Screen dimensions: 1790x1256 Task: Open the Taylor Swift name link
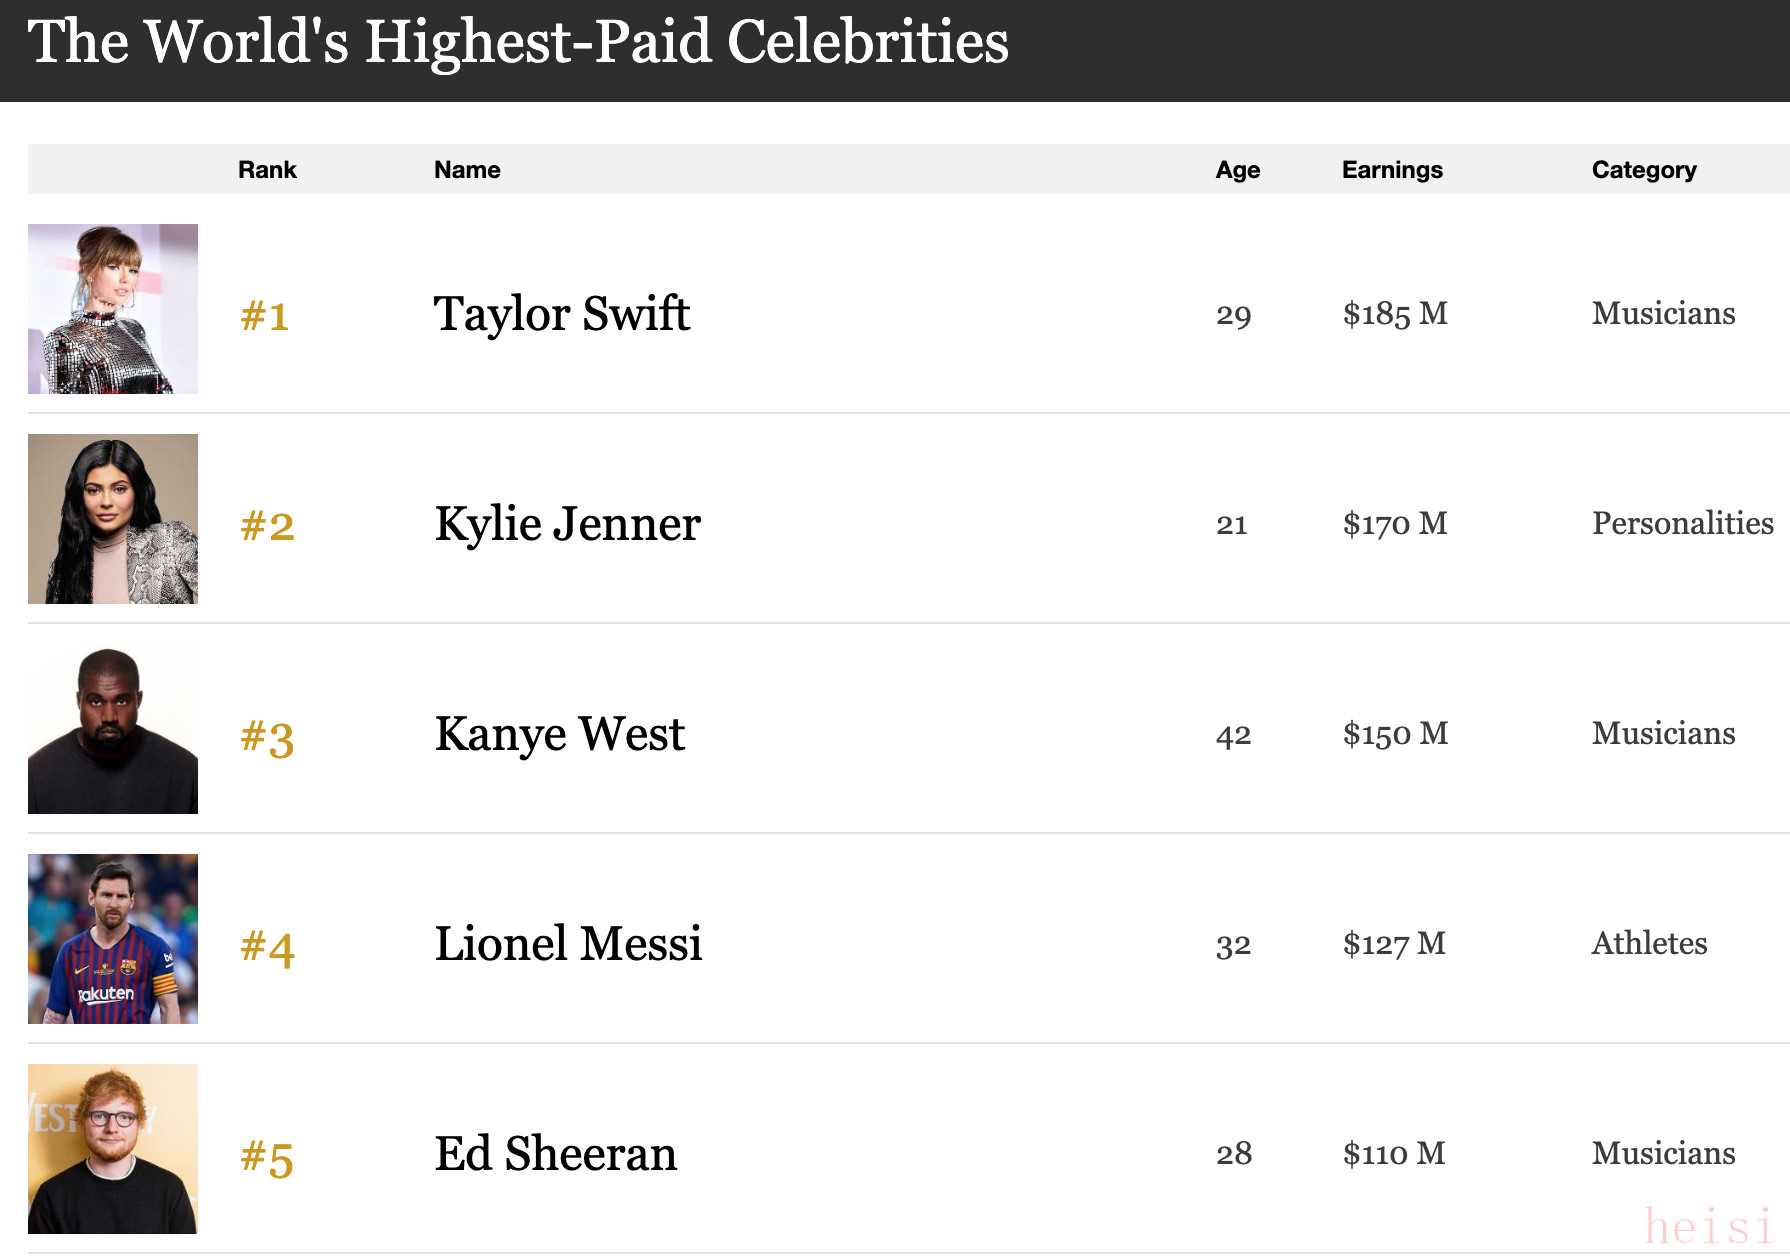(562, 314)
